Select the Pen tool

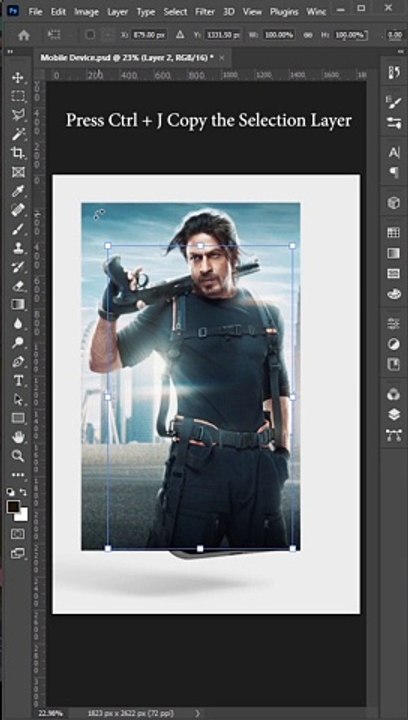[x=18, y=361]
